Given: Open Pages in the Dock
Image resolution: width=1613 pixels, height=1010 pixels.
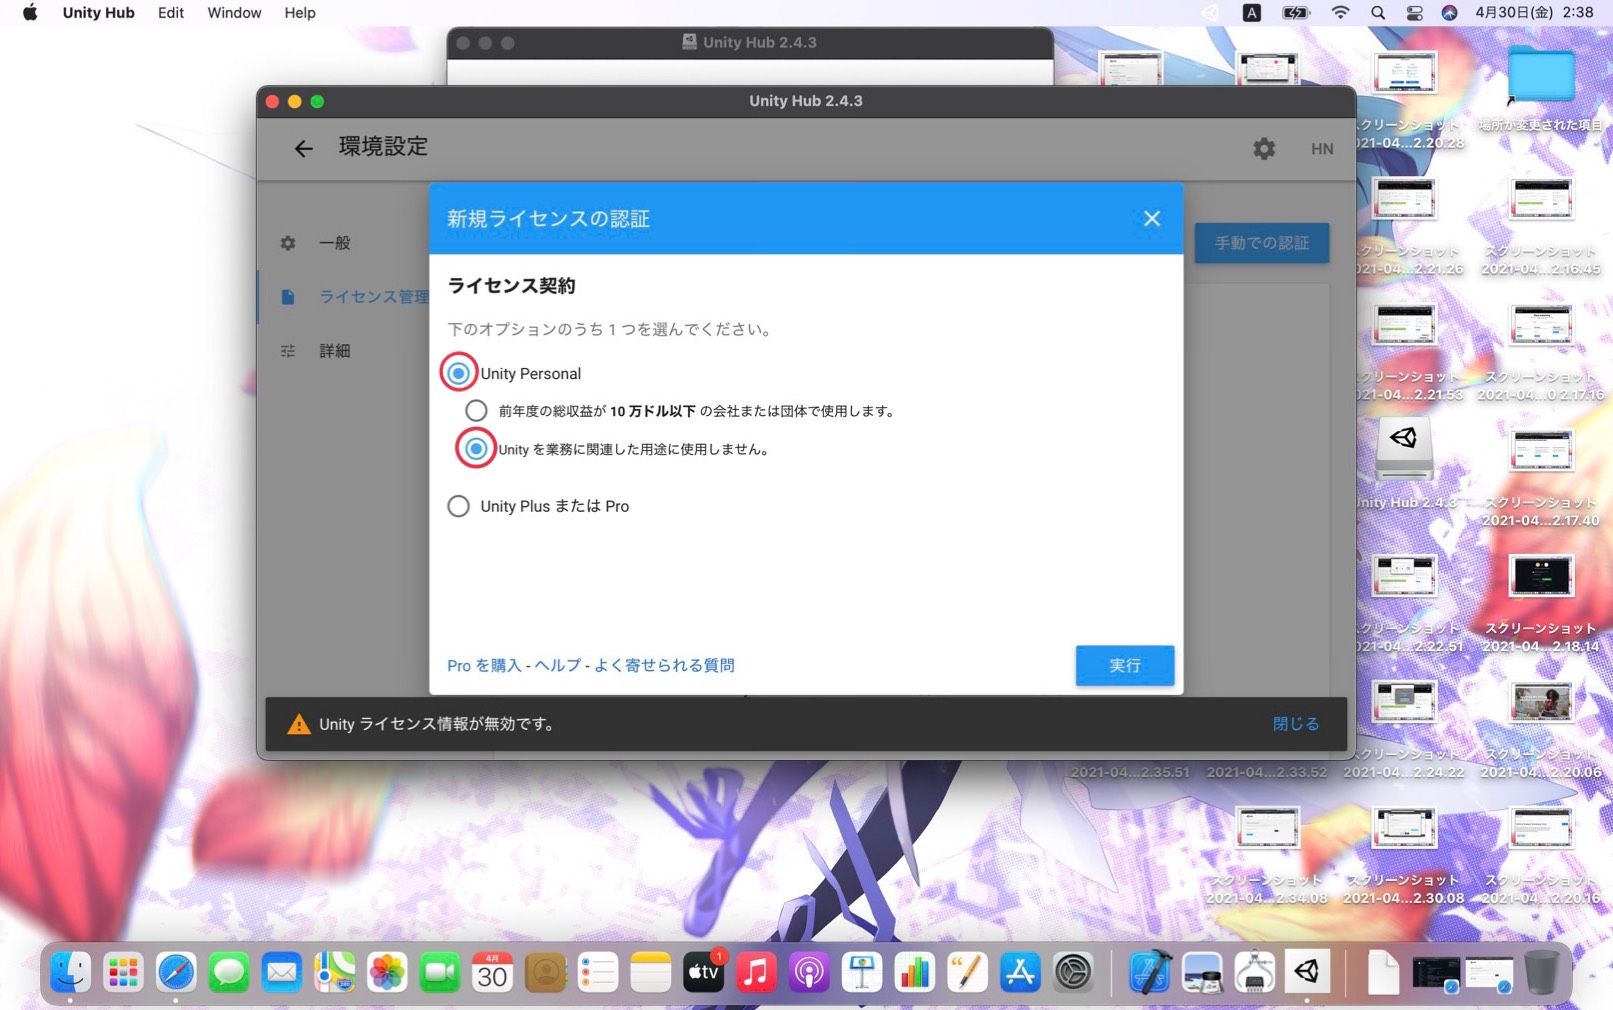Looking at the screenshot, I should (x=967, y=972).
